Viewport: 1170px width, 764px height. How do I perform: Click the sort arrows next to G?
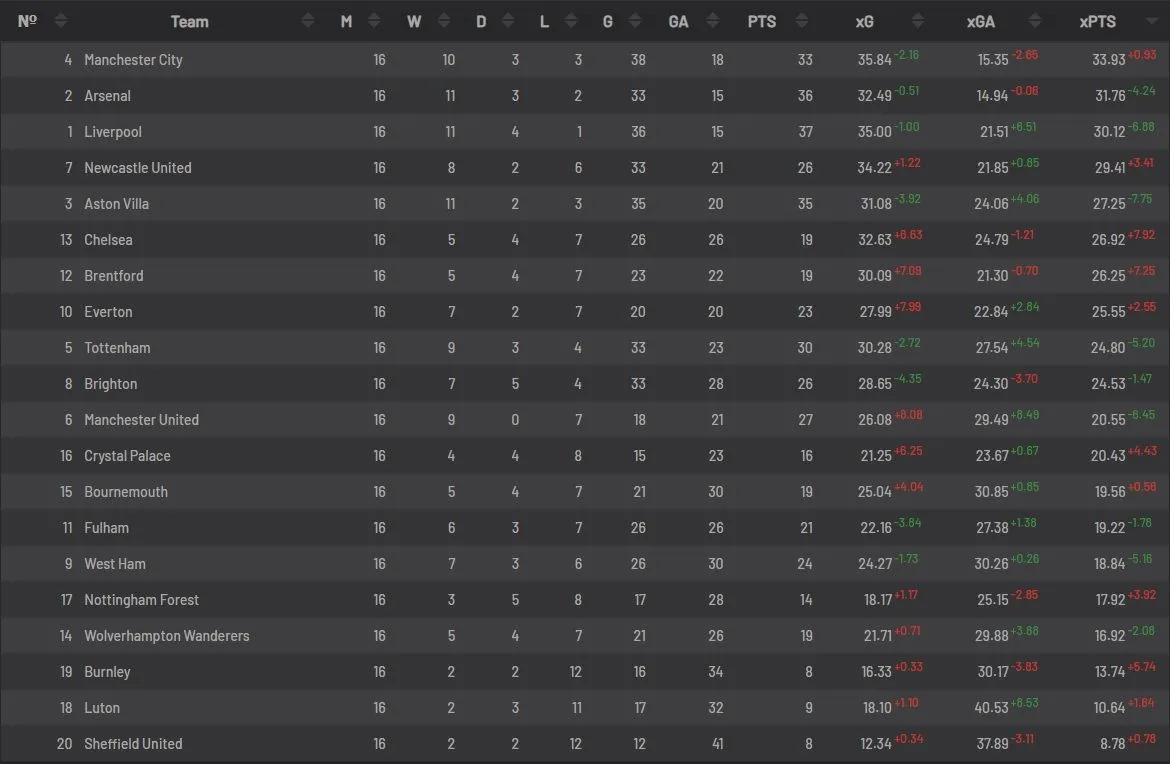point(635,21)
